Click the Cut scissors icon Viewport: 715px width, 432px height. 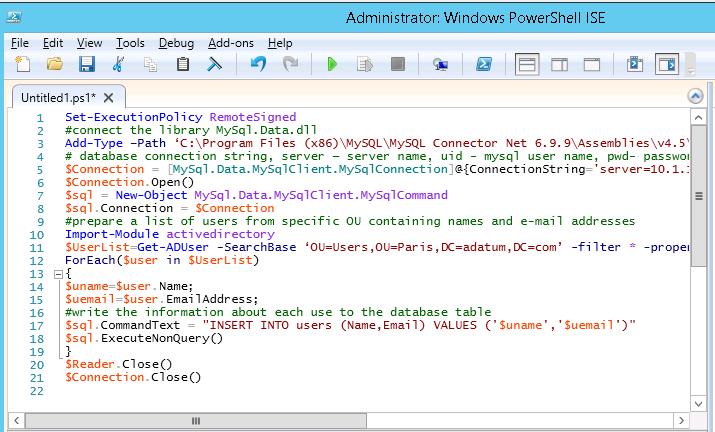118,65
